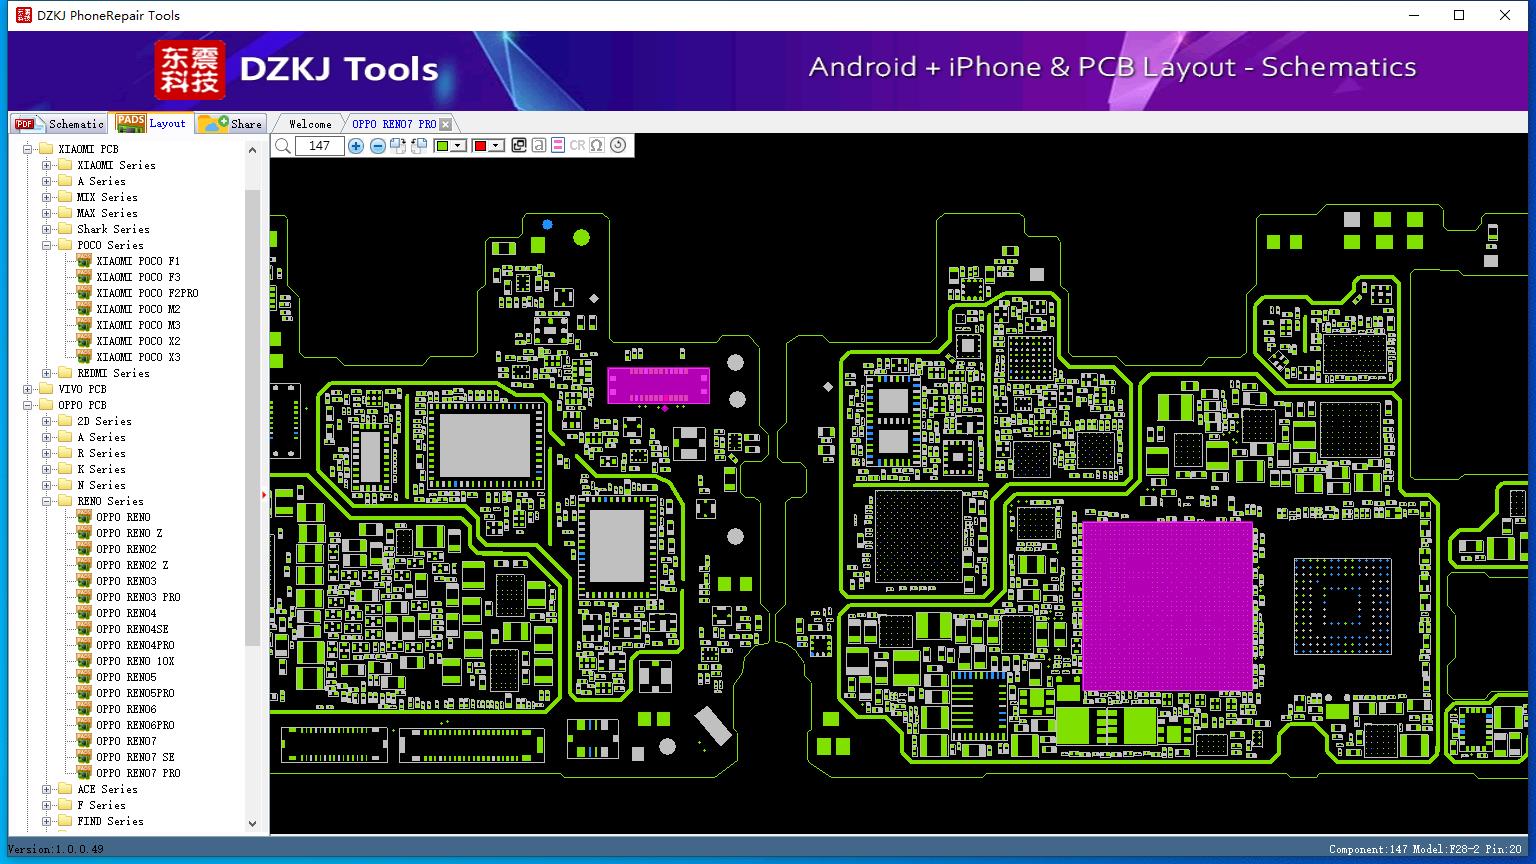This screenshot has width=1536, height=864.
Task: Click the board icon beside OPPO RENO 10X
Action: (84, 661)
